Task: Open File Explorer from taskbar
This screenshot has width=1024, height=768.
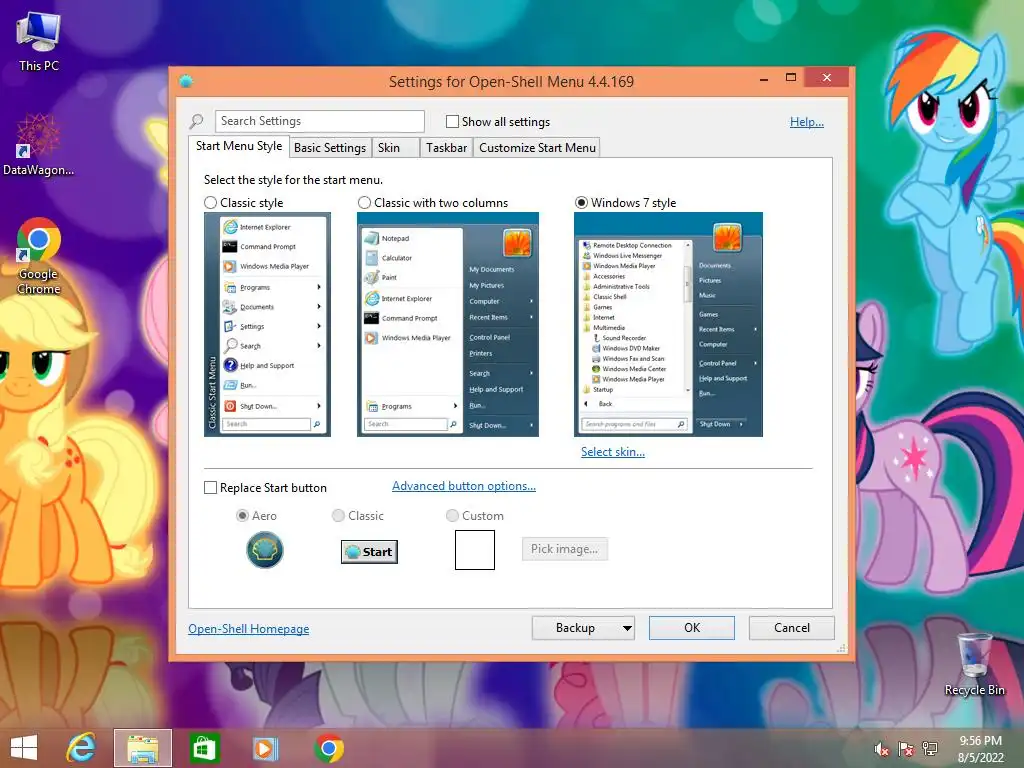Action: click(x=143, y=748)
